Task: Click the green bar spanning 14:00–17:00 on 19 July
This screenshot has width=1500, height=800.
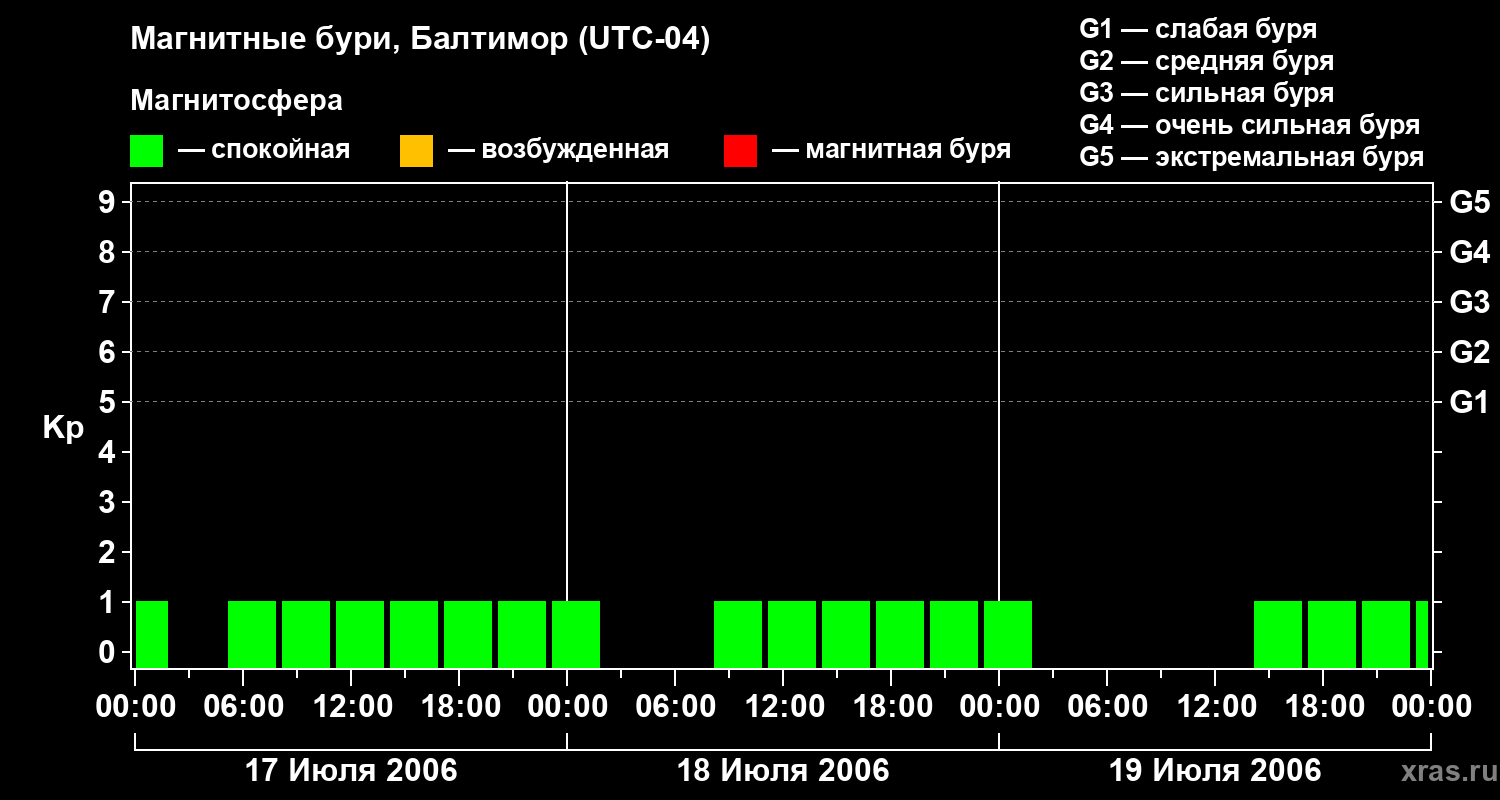Action: [1278, 634]
